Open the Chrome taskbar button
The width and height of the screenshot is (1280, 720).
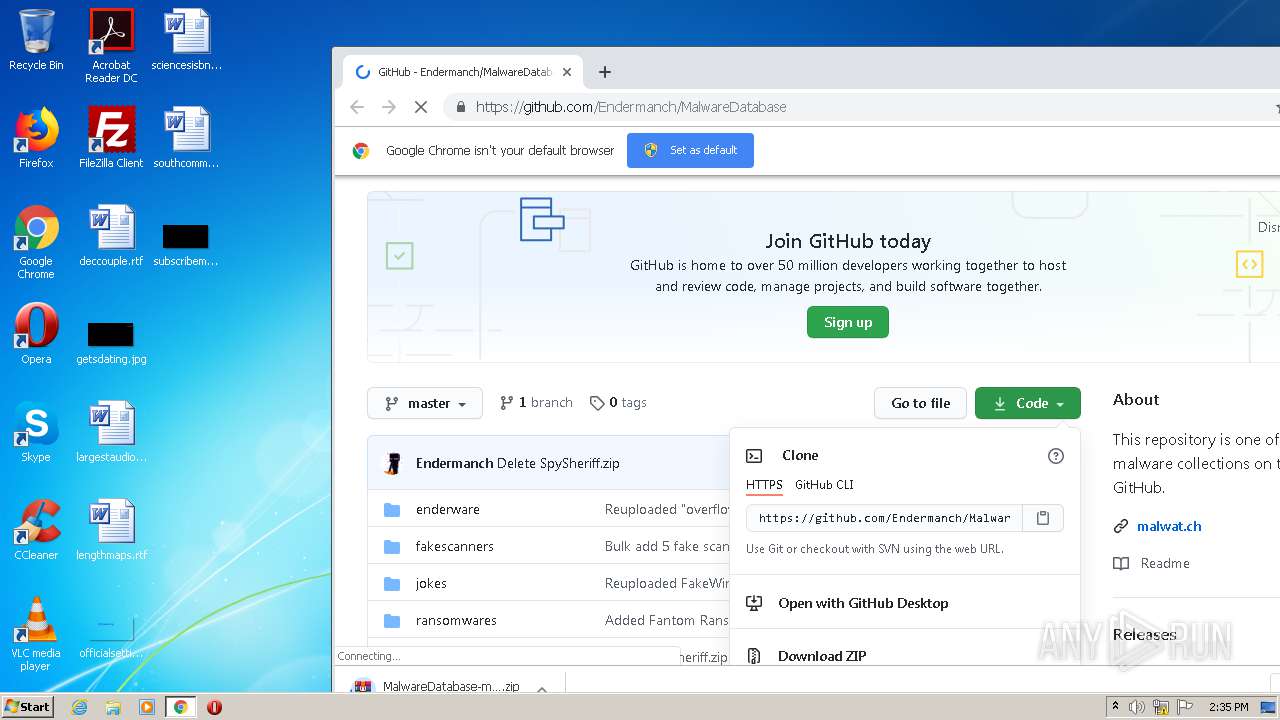(180, 707)
